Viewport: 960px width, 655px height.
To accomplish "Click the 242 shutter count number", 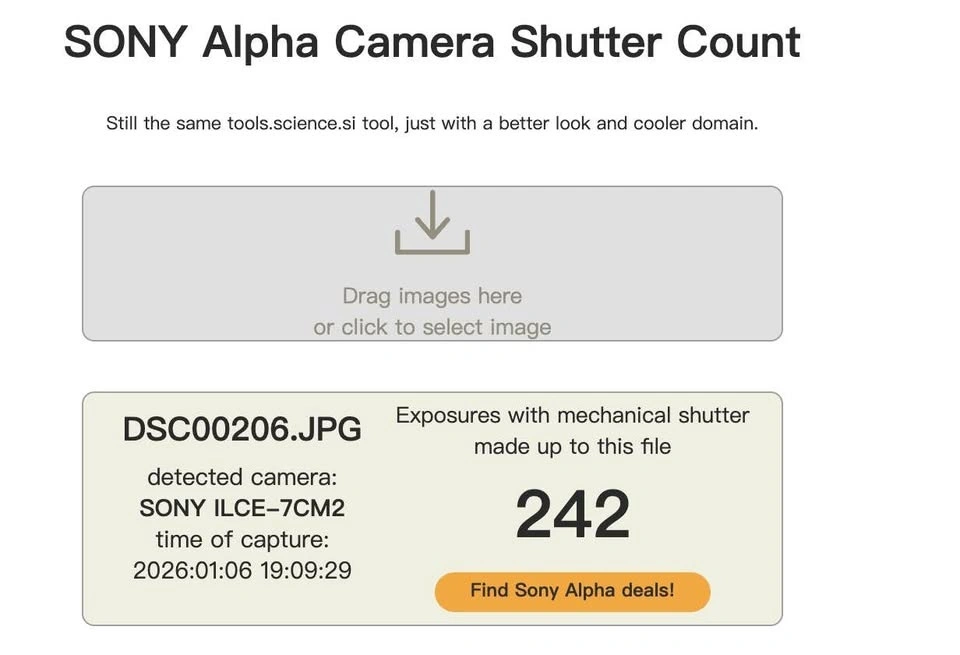I will tap(572, 515).
